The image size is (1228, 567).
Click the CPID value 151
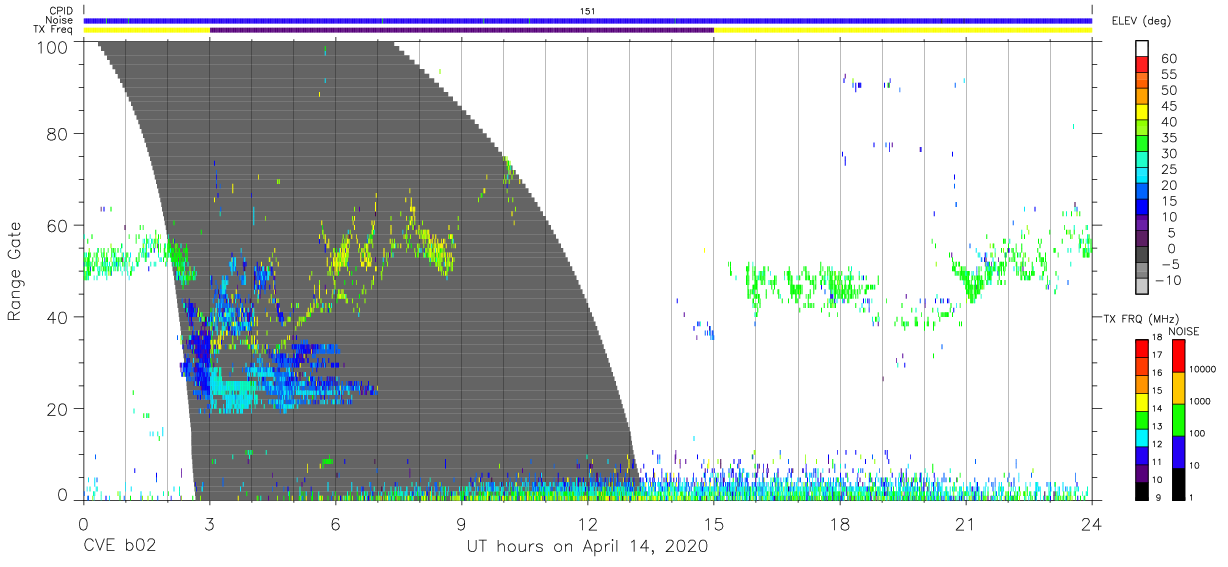(x=588, y=10)
